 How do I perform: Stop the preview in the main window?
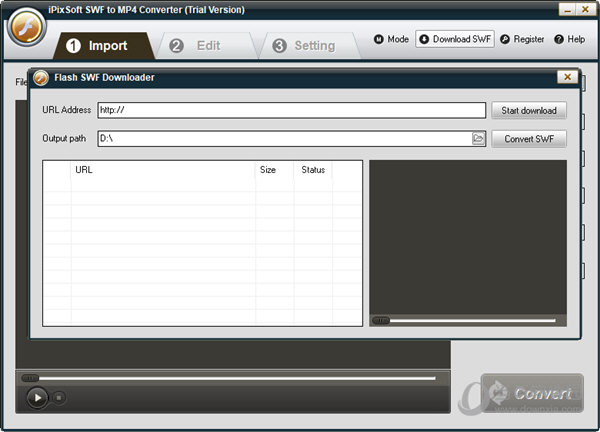tap(59, 398)
